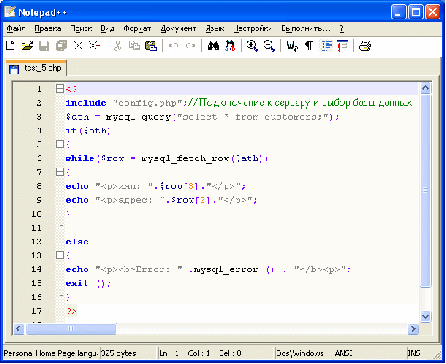The image size is (446, 364).
Task: Copy selection using the Copy toolbar icon
Action: click(x=134, y=46)
